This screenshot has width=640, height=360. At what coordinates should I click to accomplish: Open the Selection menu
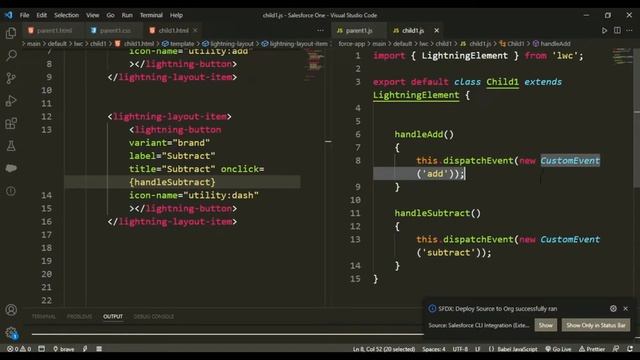[67, 15]
